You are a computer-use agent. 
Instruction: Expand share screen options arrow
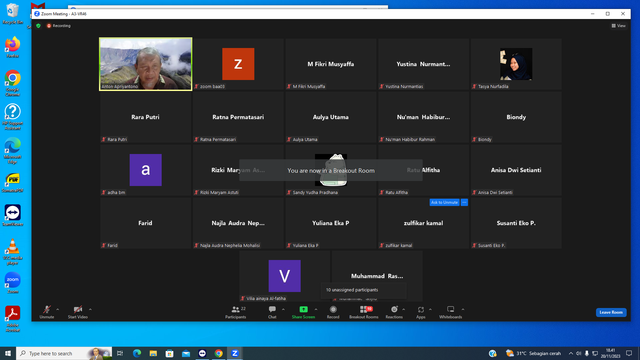(x=316, y=309)
